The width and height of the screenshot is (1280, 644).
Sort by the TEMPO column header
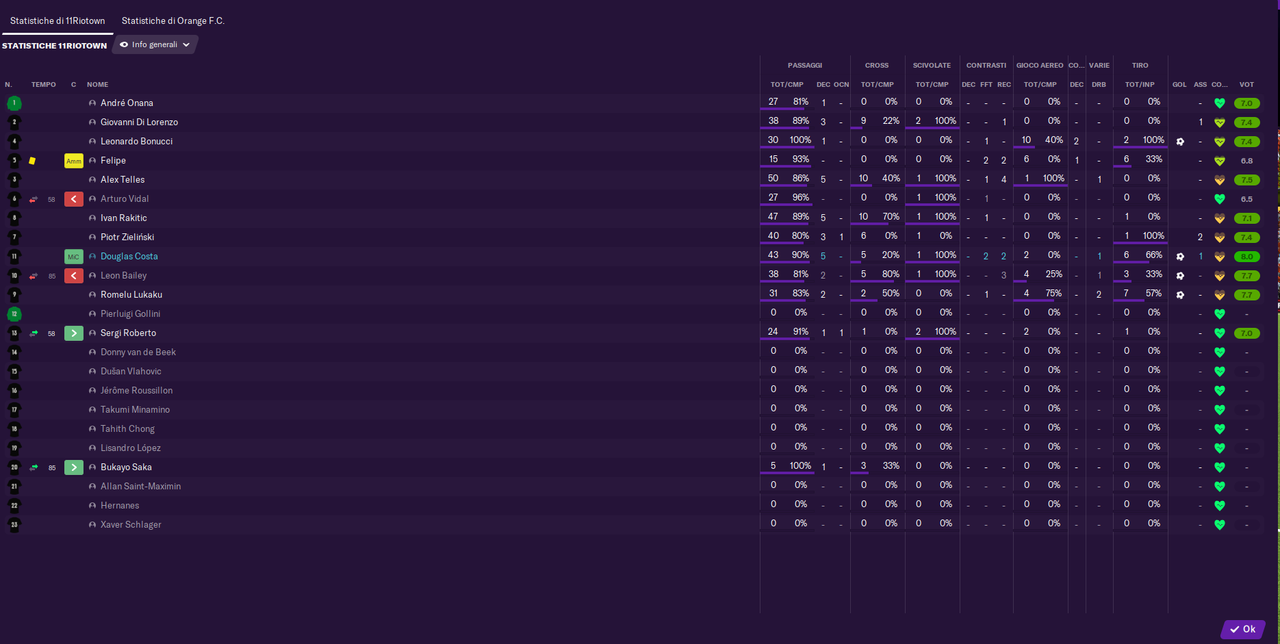(x=44, y=85)
